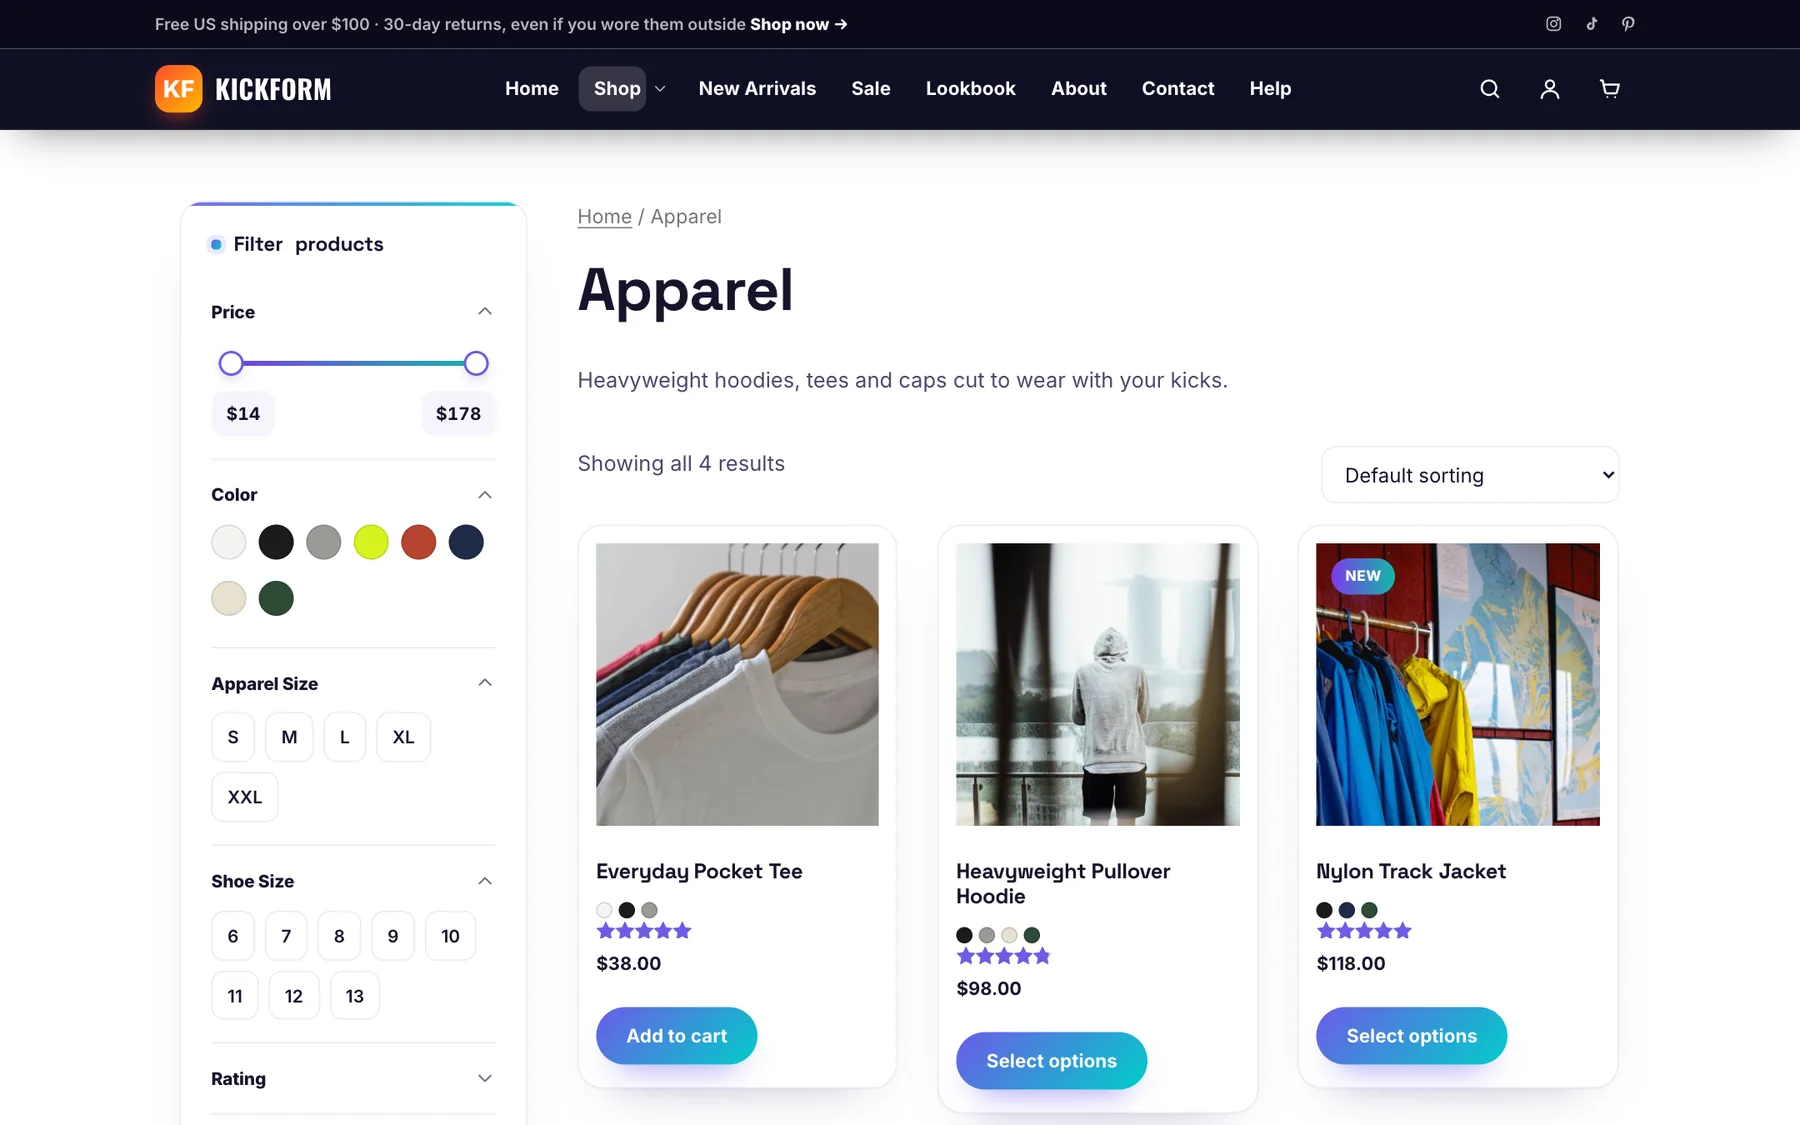Viewport: 1800px width, 1125px height.
Task: Collapse the Shoe Size filter section
Action: coord(485,881)
